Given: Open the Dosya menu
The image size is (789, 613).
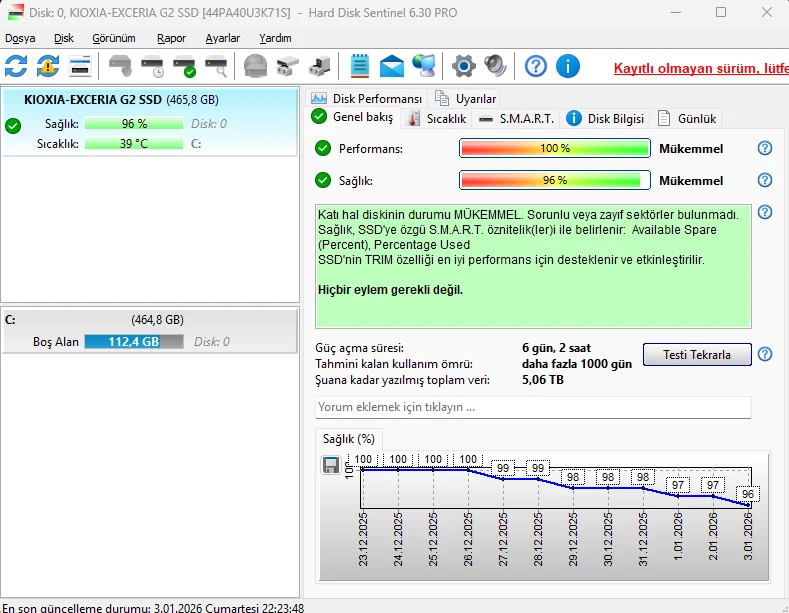Looking at the screenshot, I should (x=20, y=38).
